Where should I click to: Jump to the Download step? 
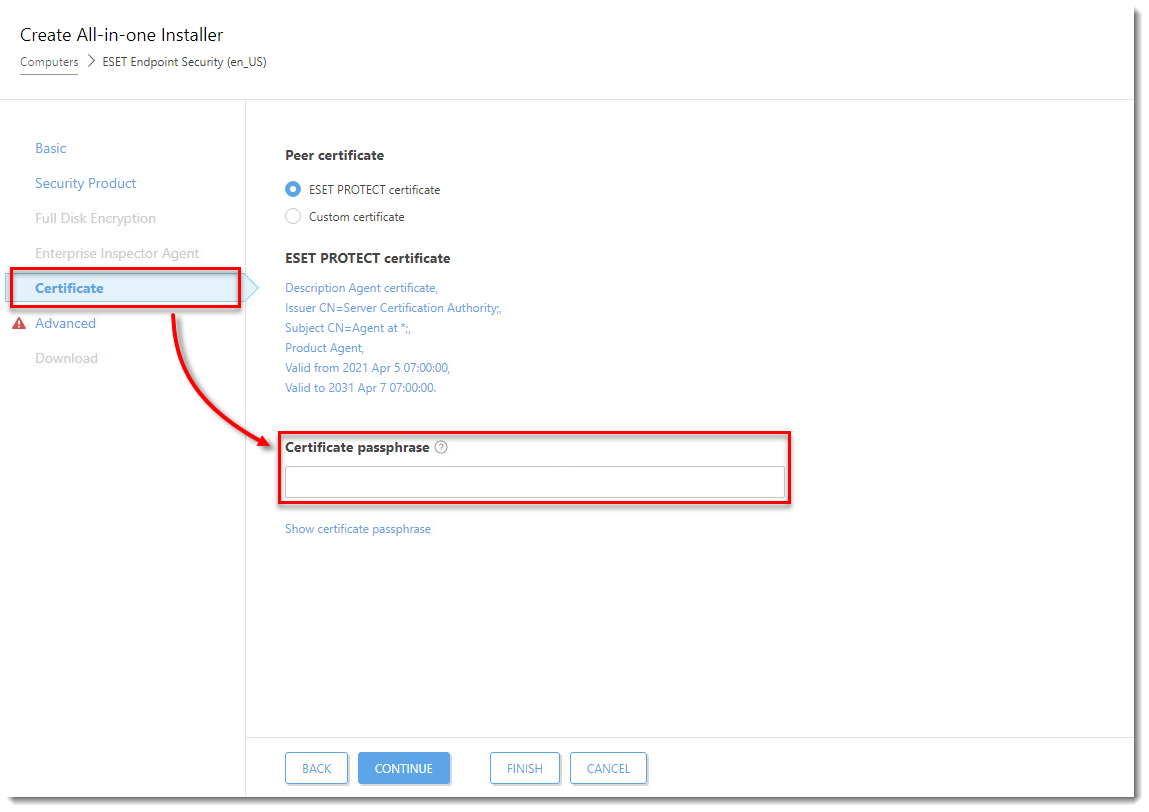click(66, 358)
